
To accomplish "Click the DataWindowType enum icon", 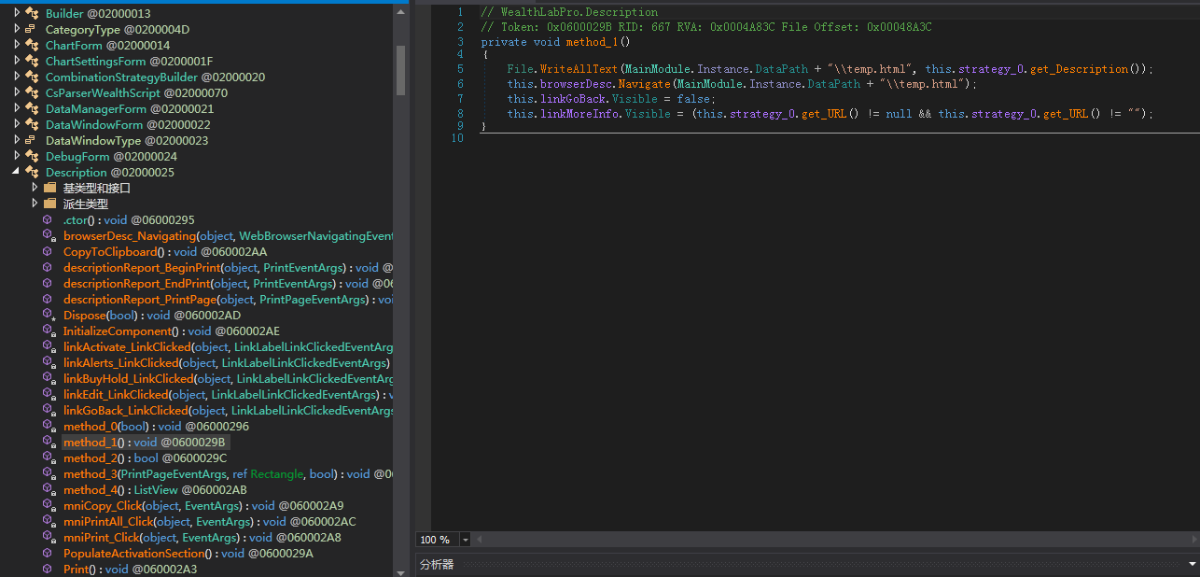I will (x=32, y=141).
